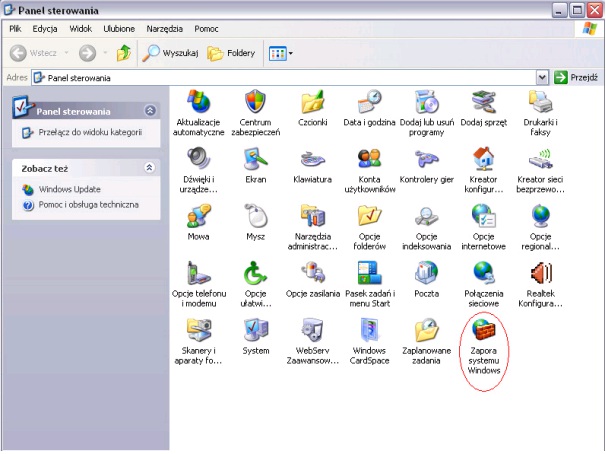Open Zaplanowane zadania icon

pos(427,330)
